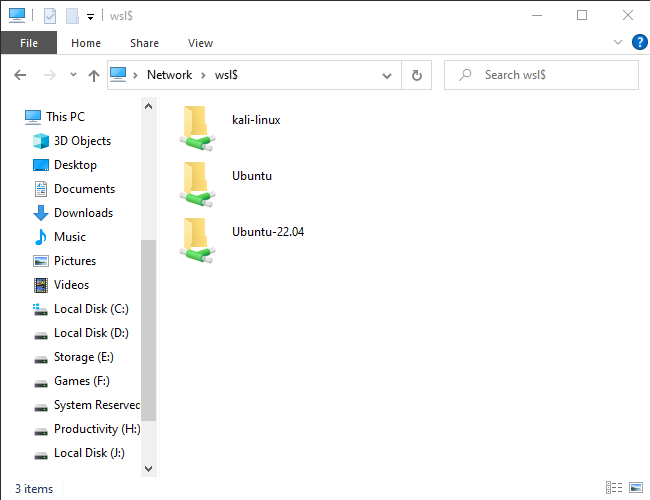
Task: Close the wsl$ window
Action: 628,16
